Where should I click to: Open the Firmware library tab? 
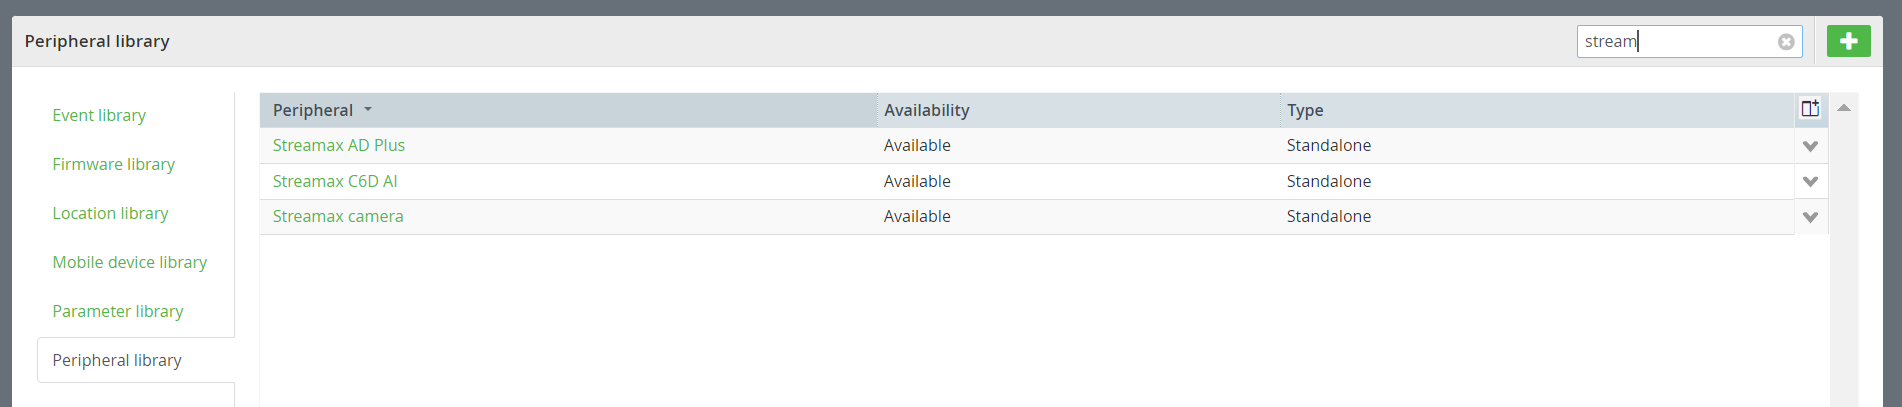click(x=114, y=164)
